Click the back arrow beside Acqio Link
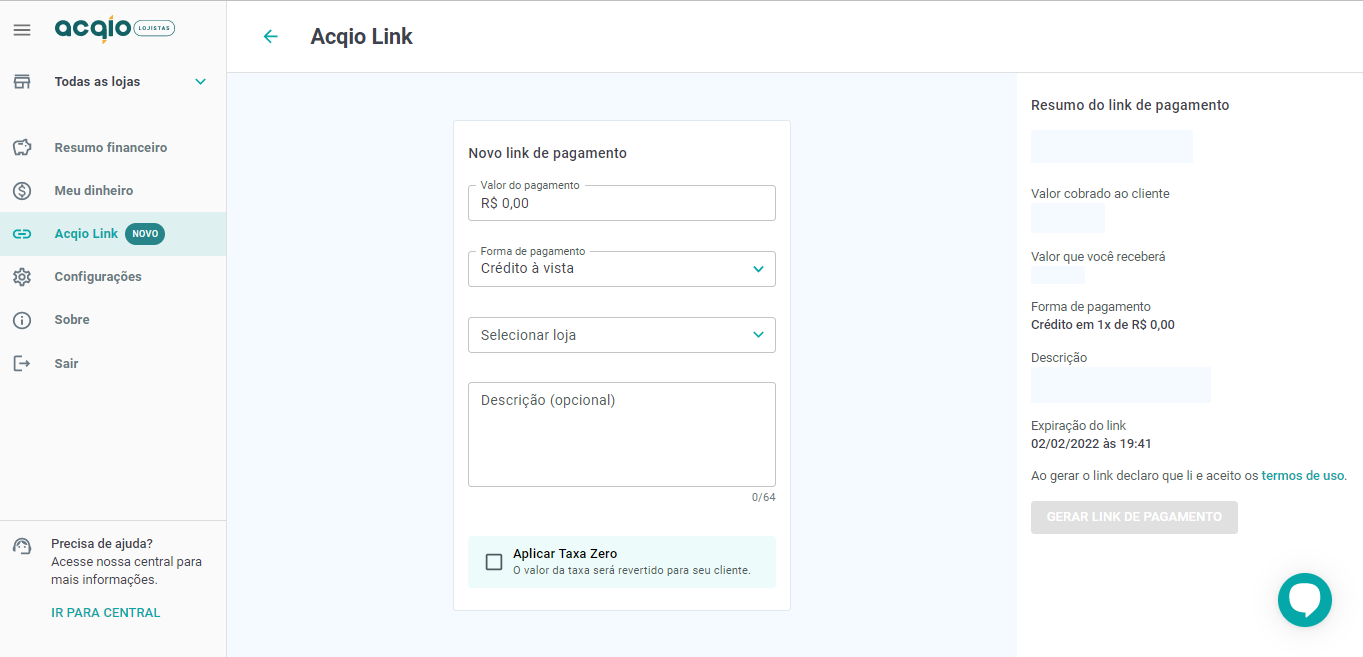Image resolution: width=1363 pixels, height=657 pixels. [x=270, y=37]
